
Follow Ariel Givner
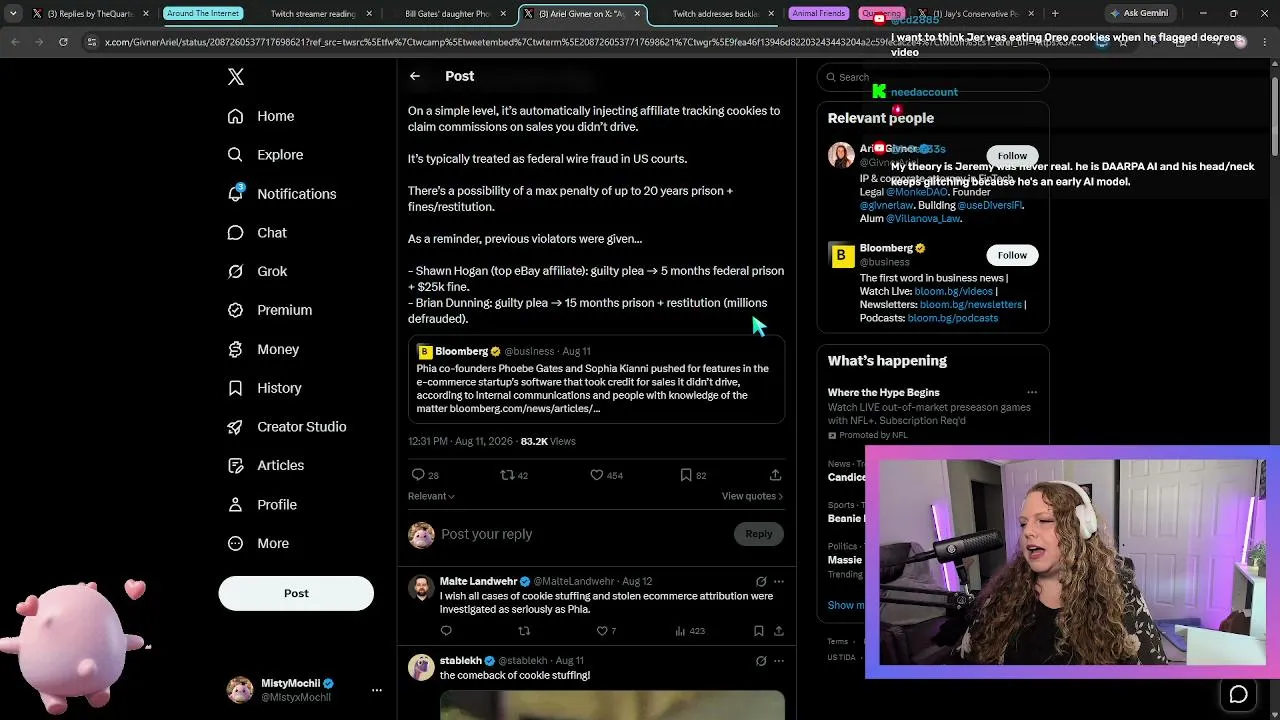point(1012,156)
